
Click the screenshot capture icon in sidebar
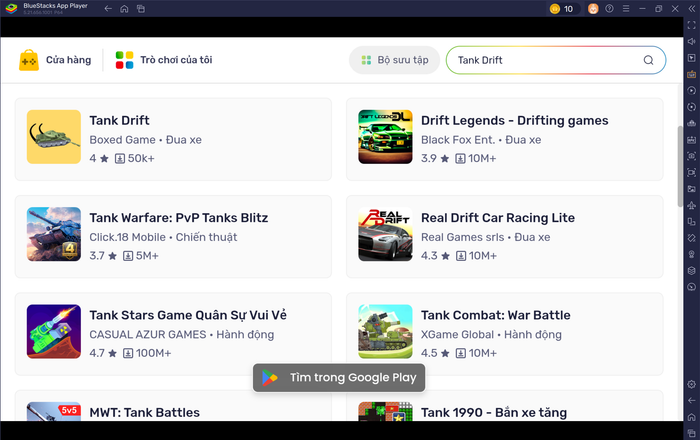pyautogui.click(x=692, y=156)
